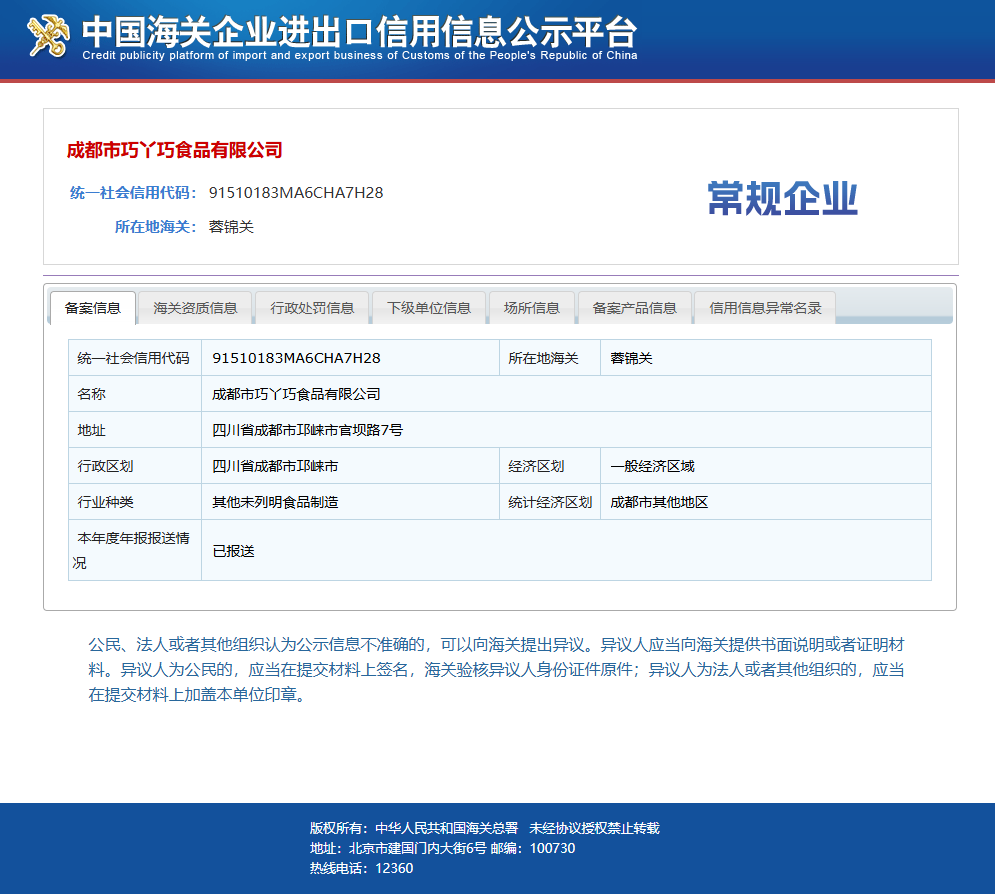The width and height of the screenshot is (995, 894).
Task: View the 备案产品信息 tab
Action: pos(635,308)
